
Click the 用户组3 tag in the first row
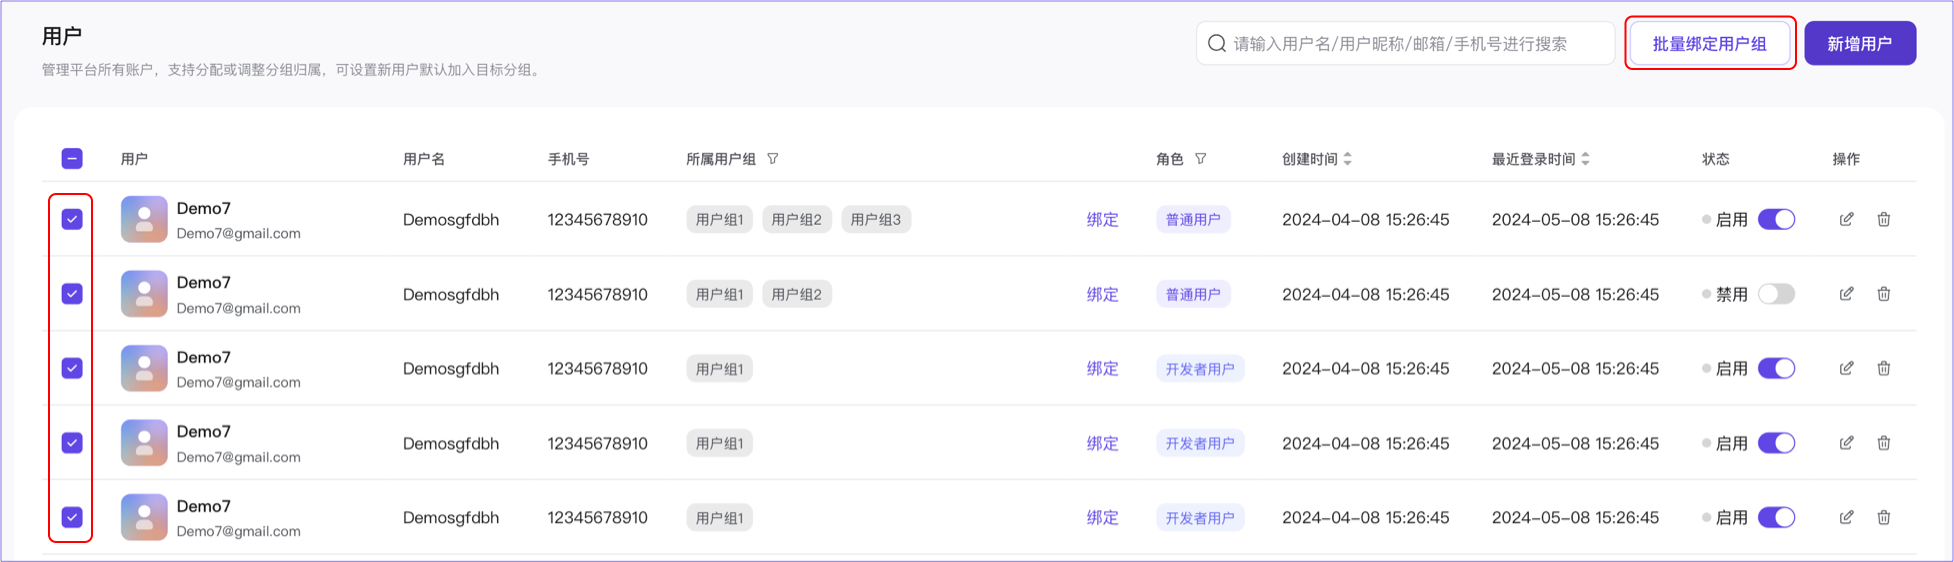tap(875, 219)
